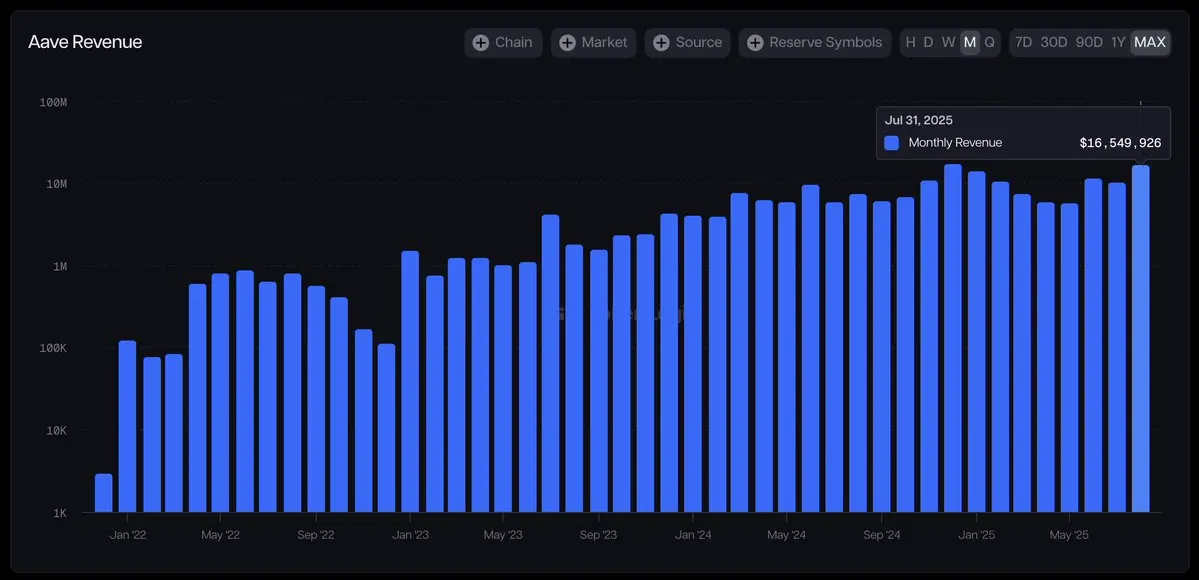The height and width of the screenshot is (580, 1199).
Task: Set time range to 30D
Action: point(1054,42)
